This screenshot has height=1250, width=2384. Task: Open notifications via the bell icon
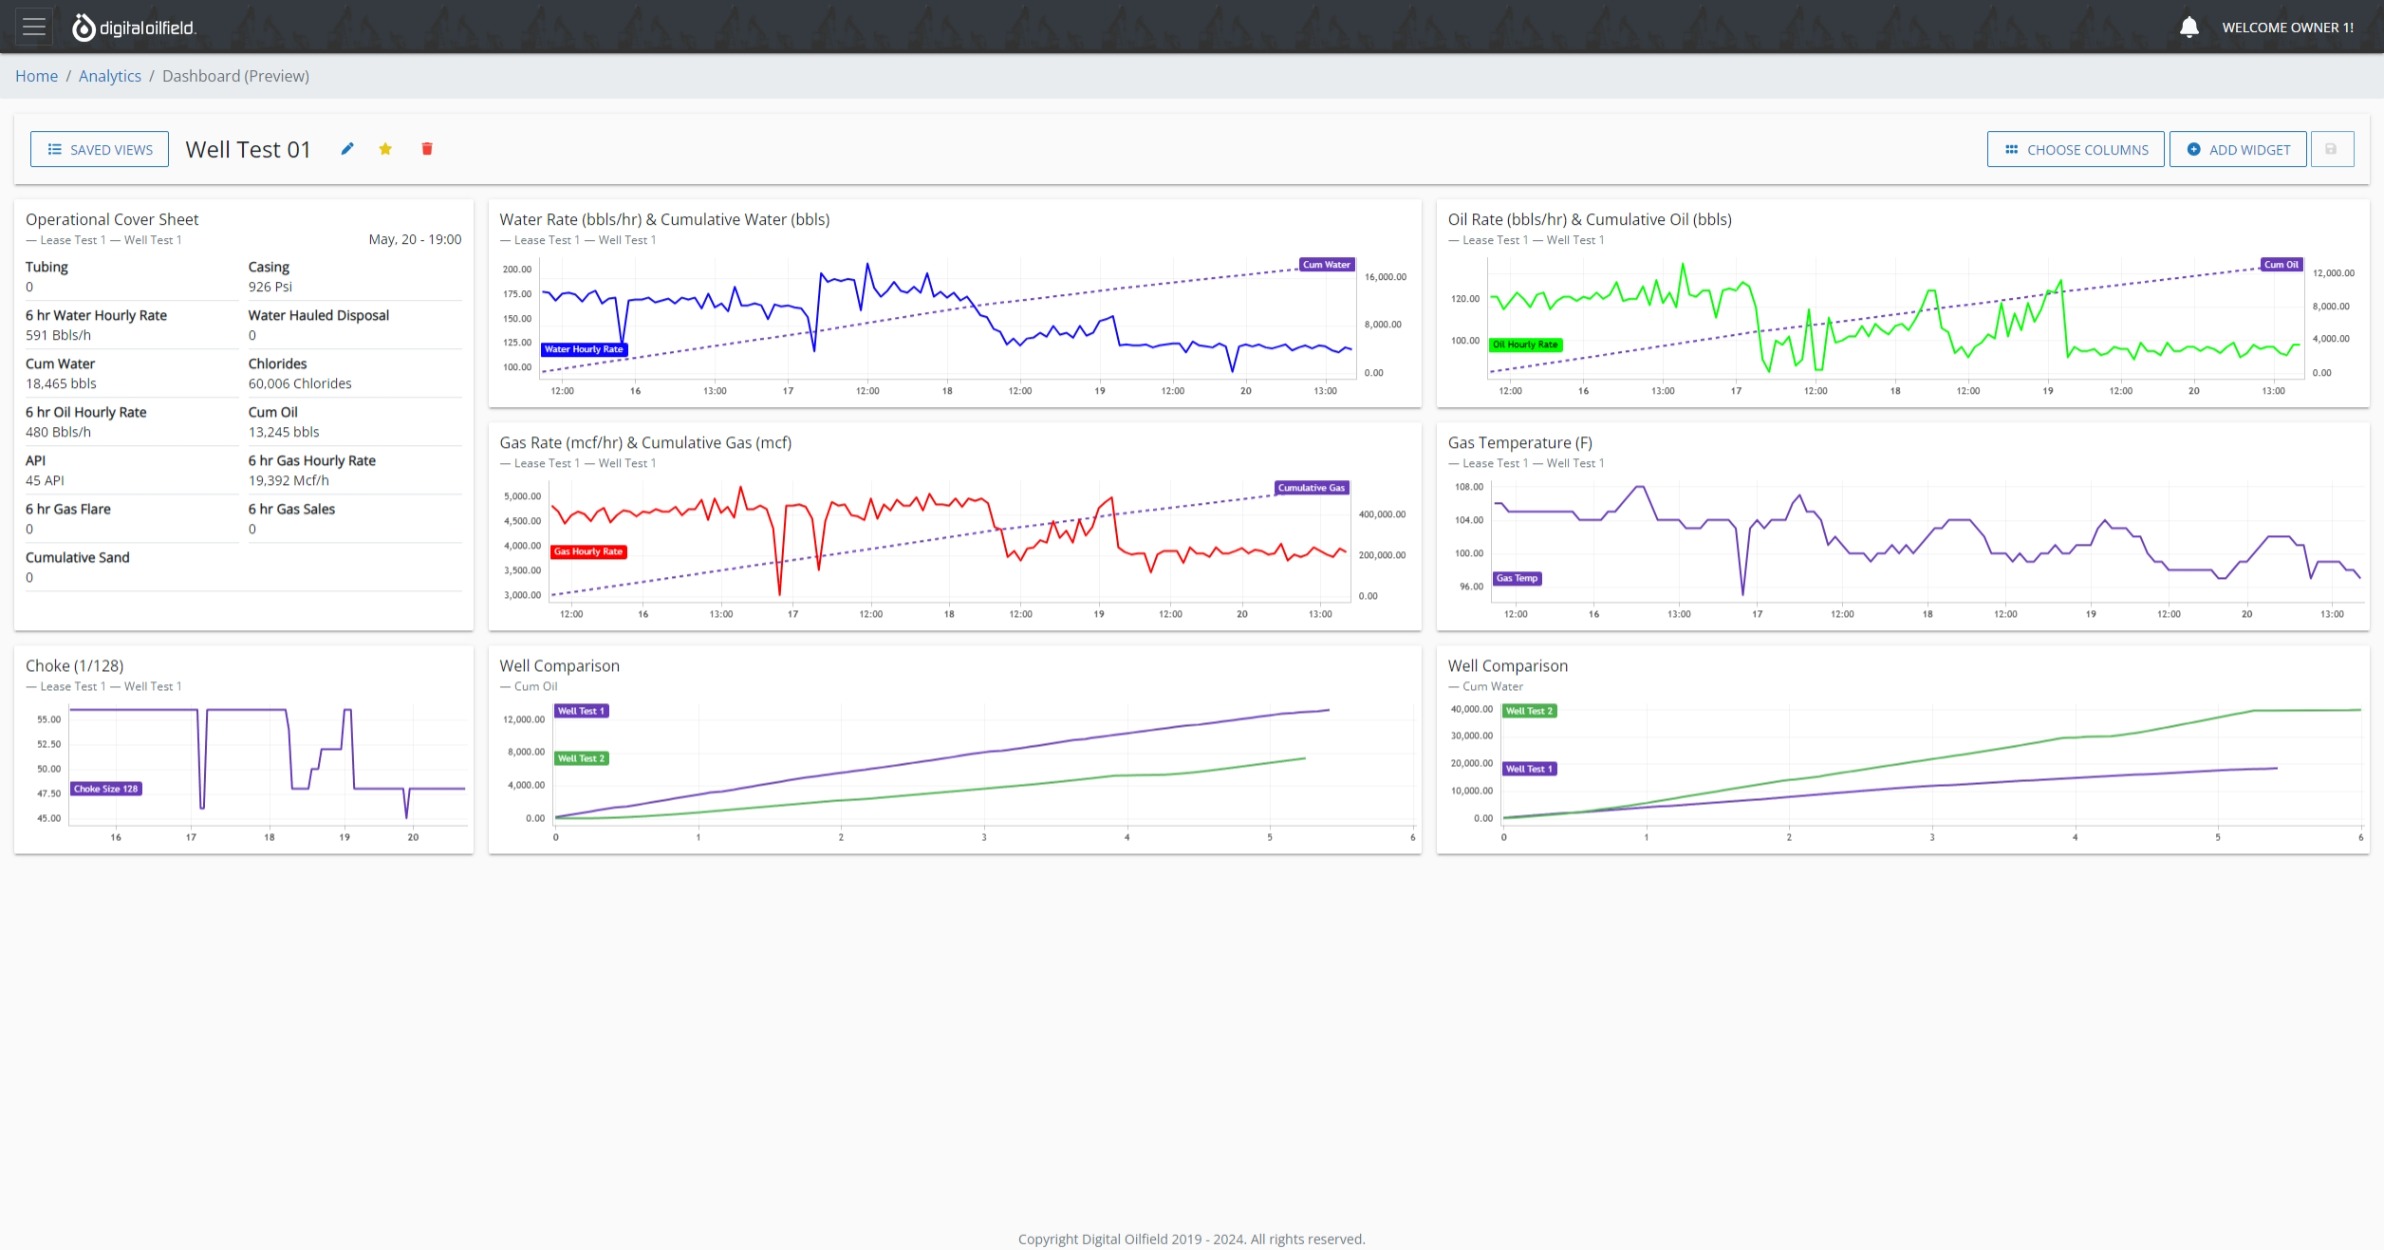(2188, 26)
